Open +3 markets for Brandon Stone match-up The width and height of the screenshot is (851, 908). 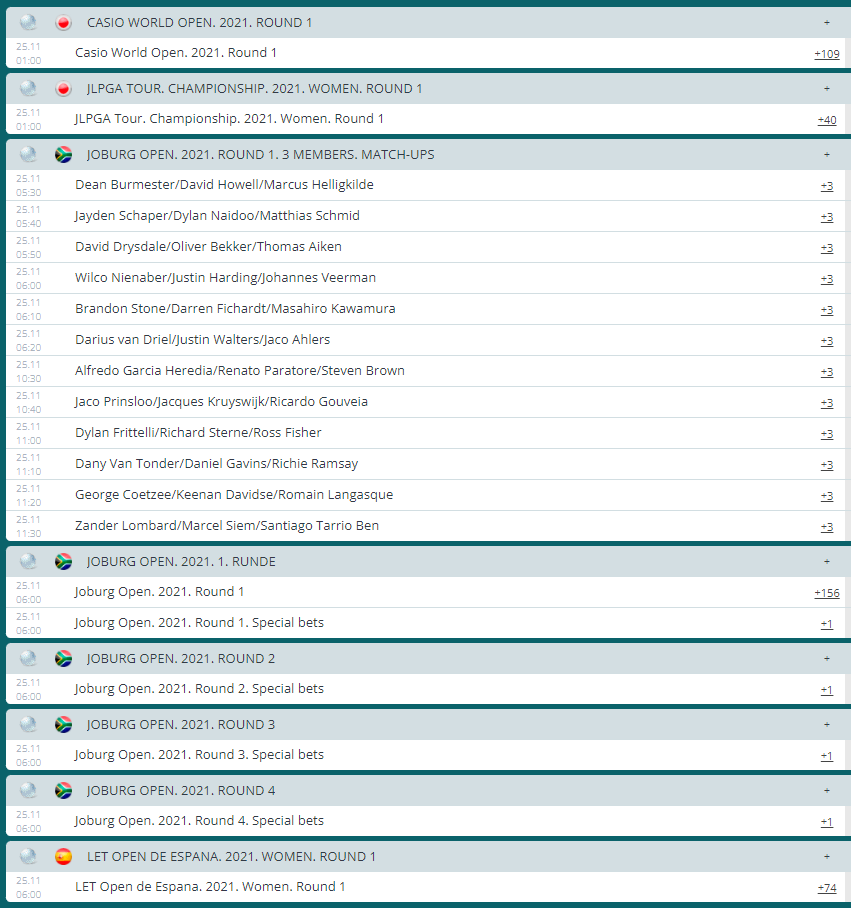pyautogui.click(x=827, y=310)
